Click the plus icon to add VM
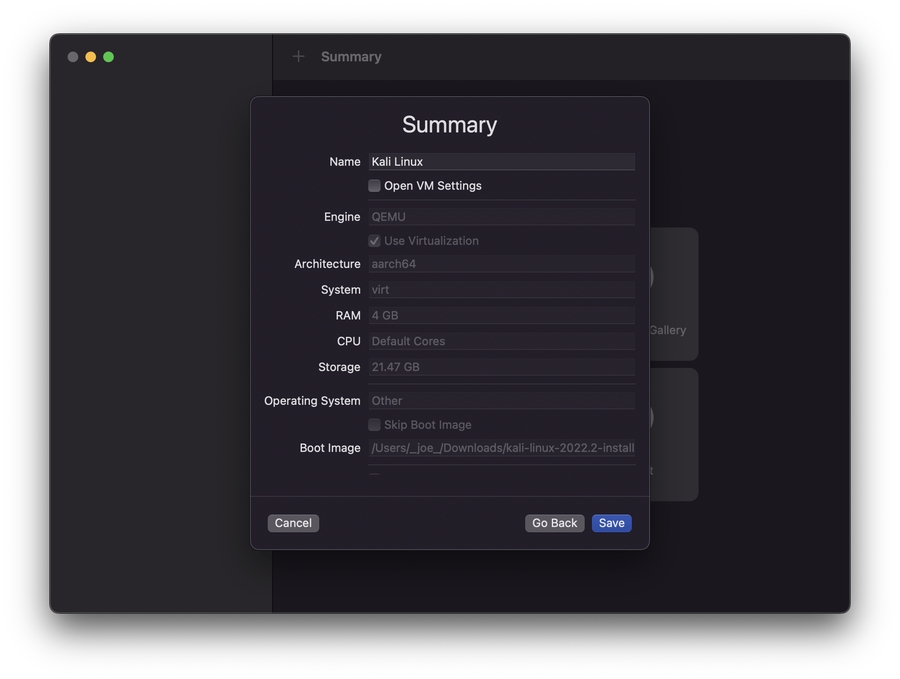Viewport: 900px width, 679px height. 298,57
